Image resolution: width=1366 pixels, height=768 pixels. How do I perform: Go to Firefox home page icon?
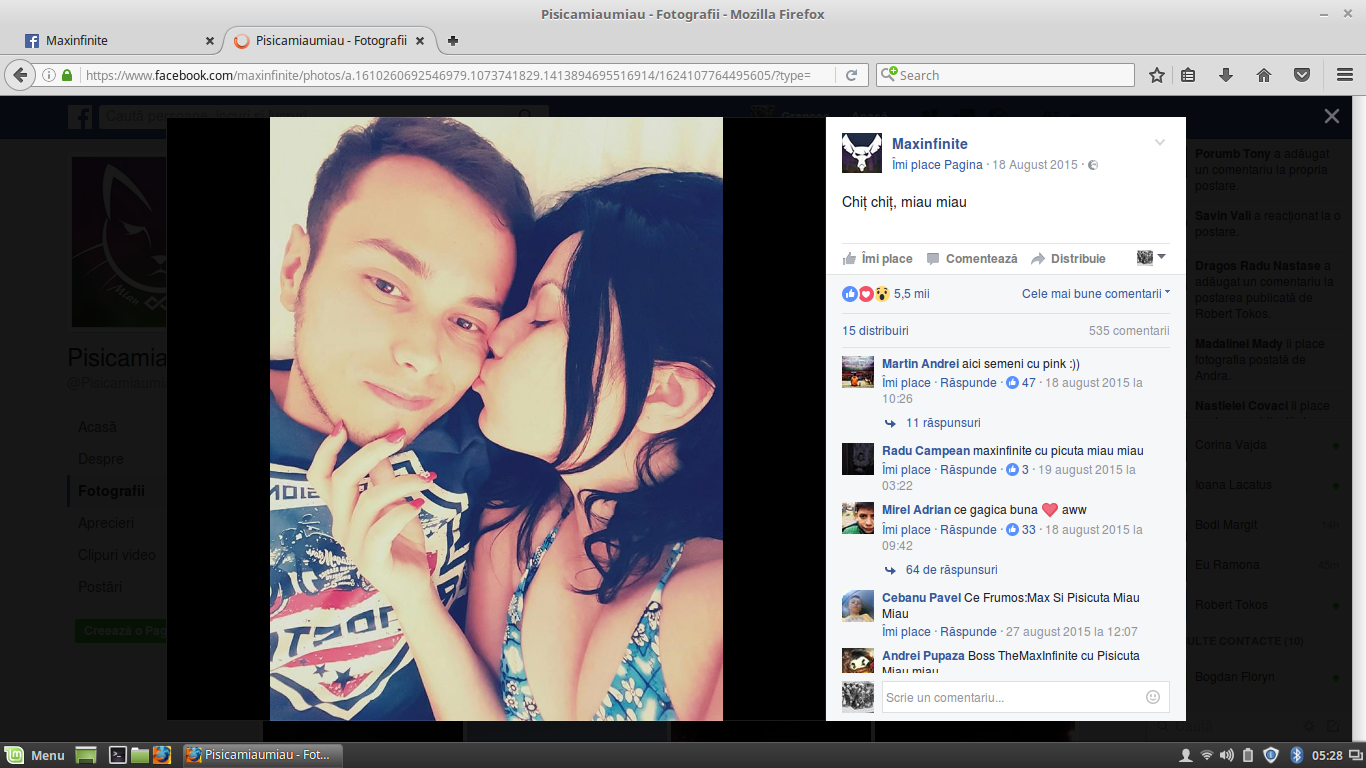pos(1264,75)
